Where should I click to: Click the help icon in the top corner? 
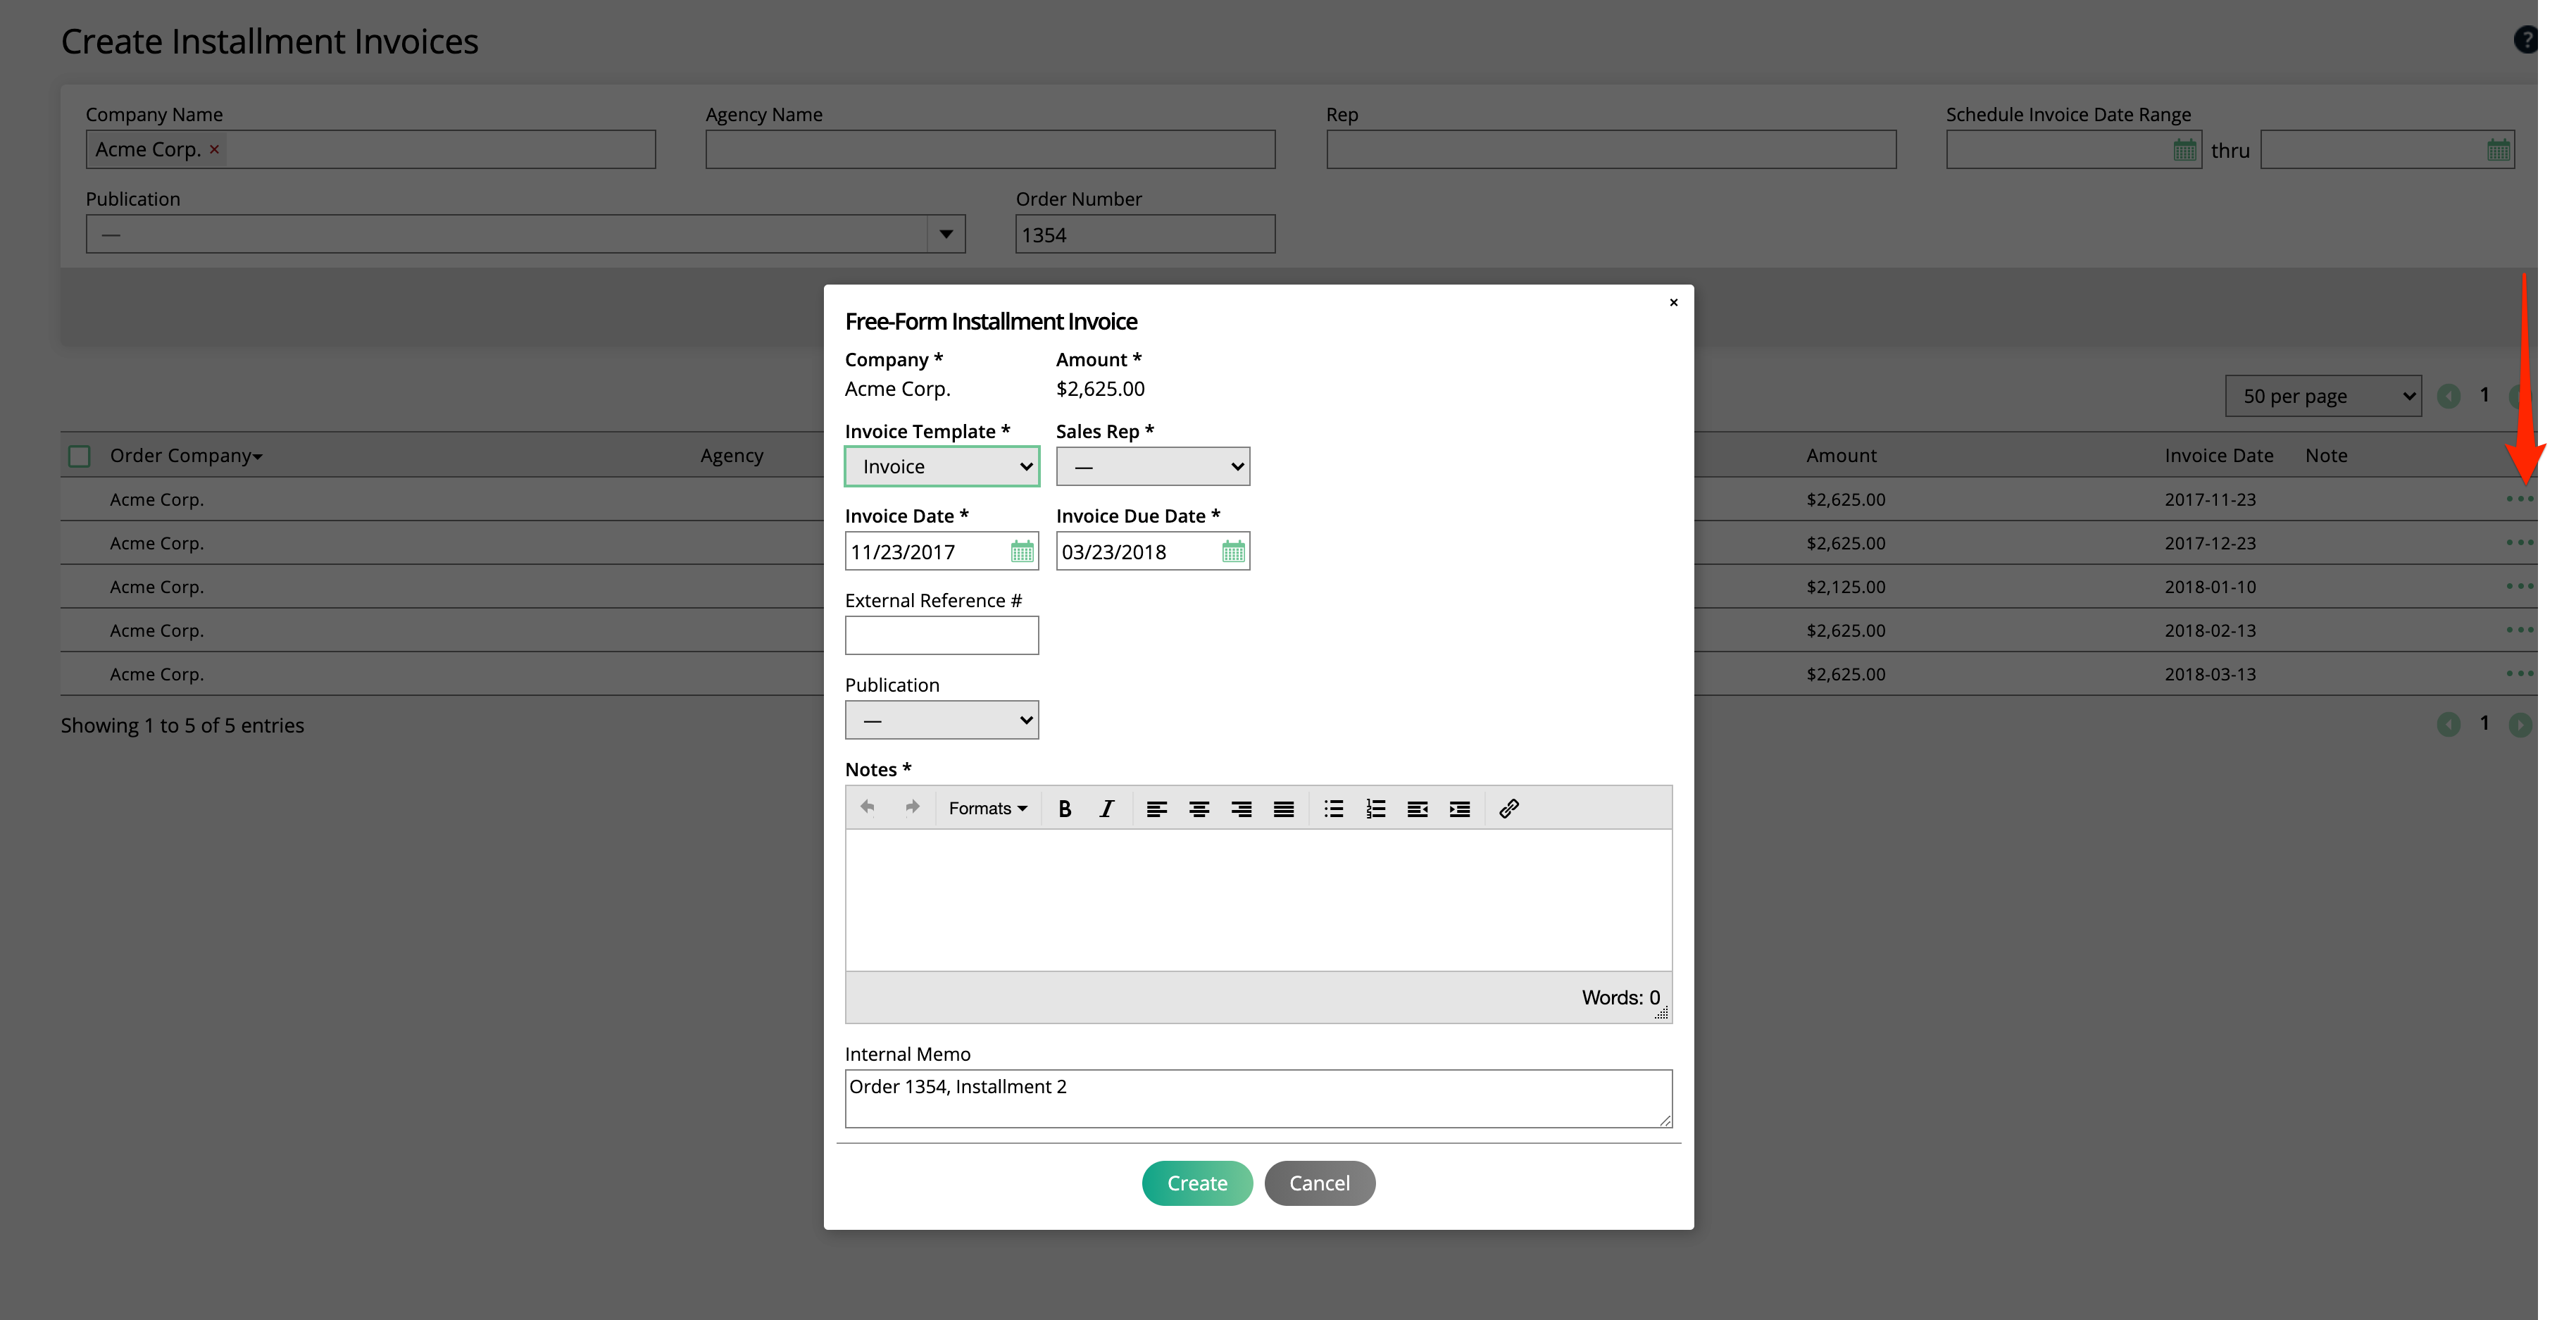[2527, 40]
